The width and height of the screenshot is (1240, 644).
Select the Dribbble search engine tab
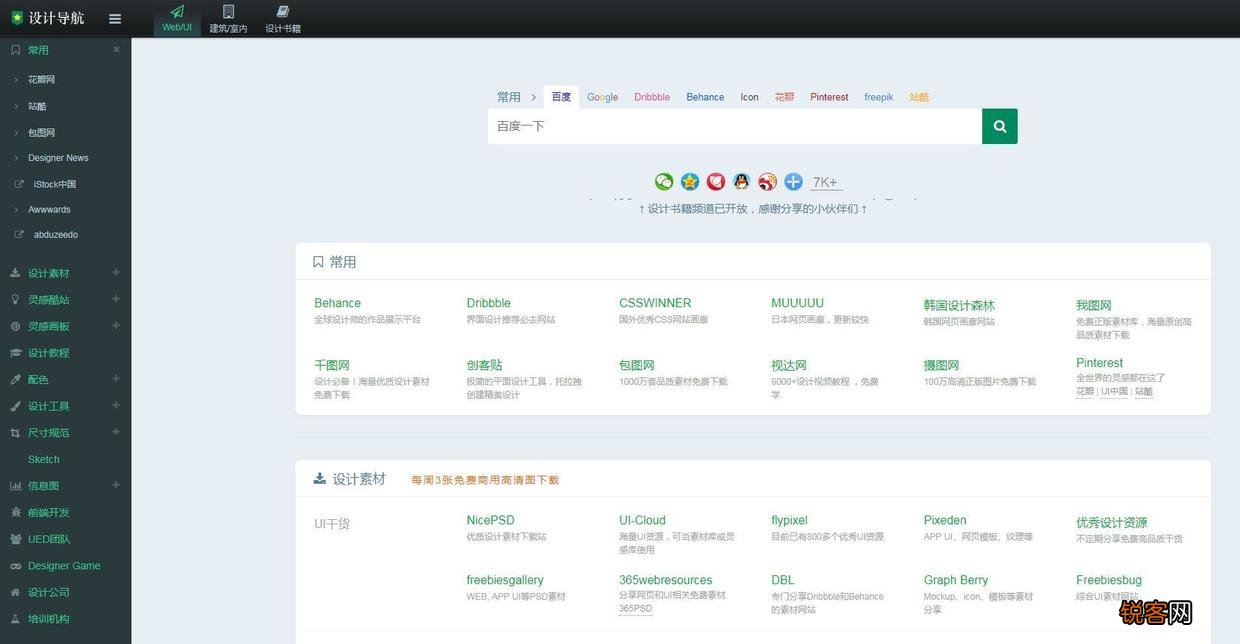coord(652,97)
